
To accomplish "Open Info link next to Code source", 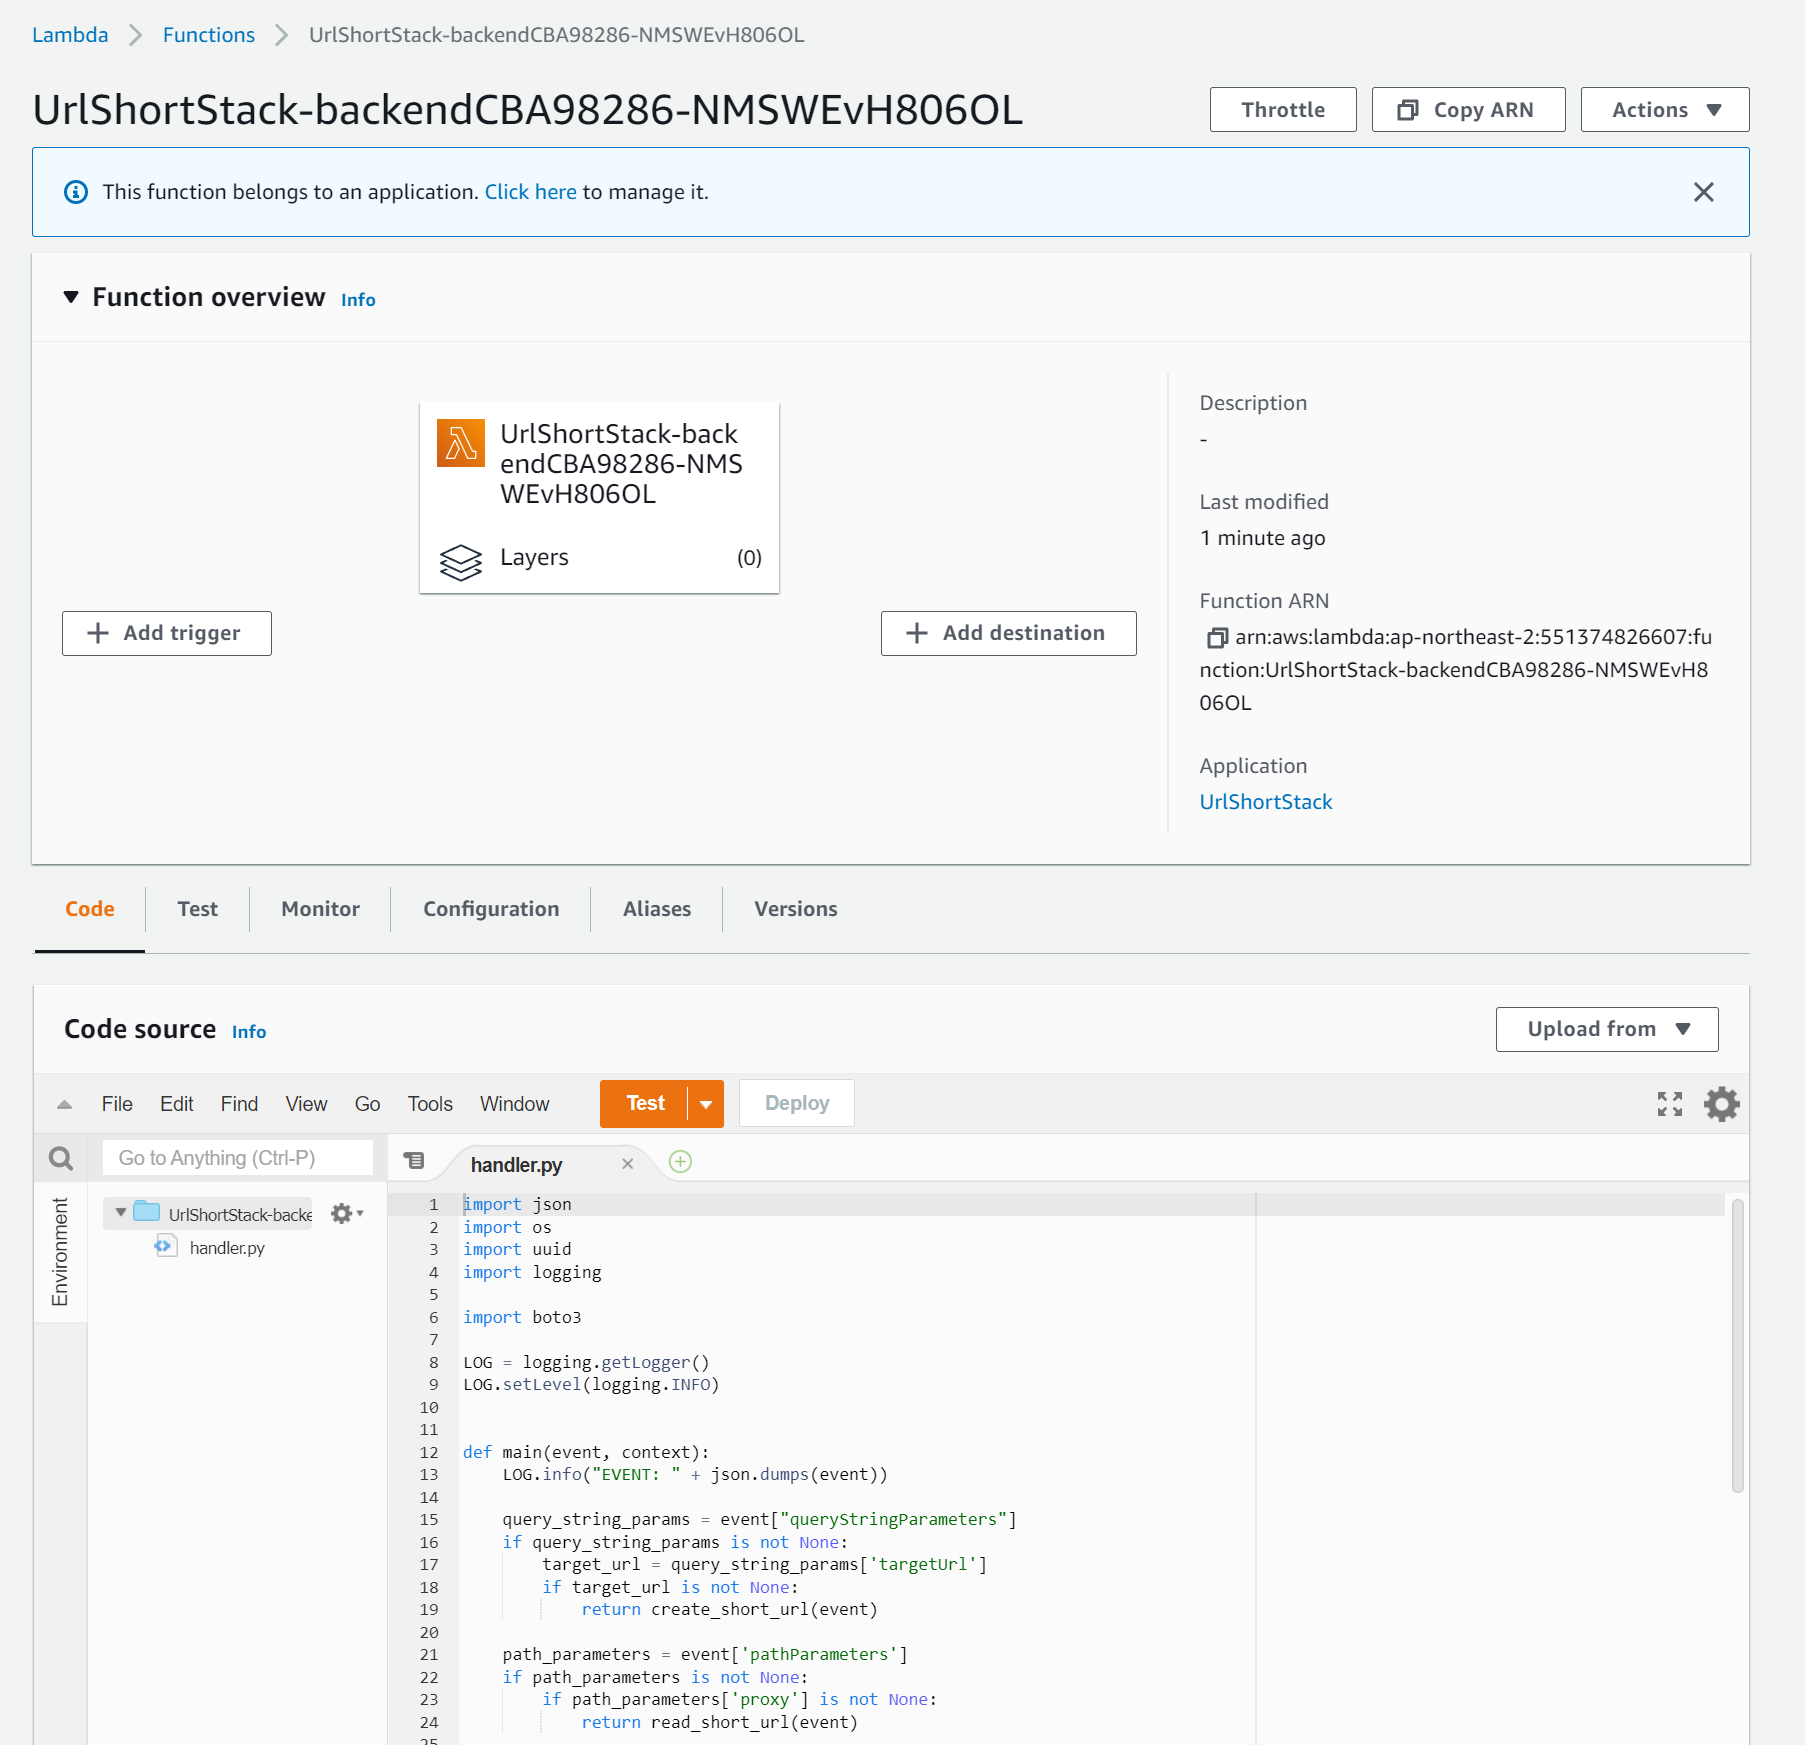I will [x=249, y=1032].
